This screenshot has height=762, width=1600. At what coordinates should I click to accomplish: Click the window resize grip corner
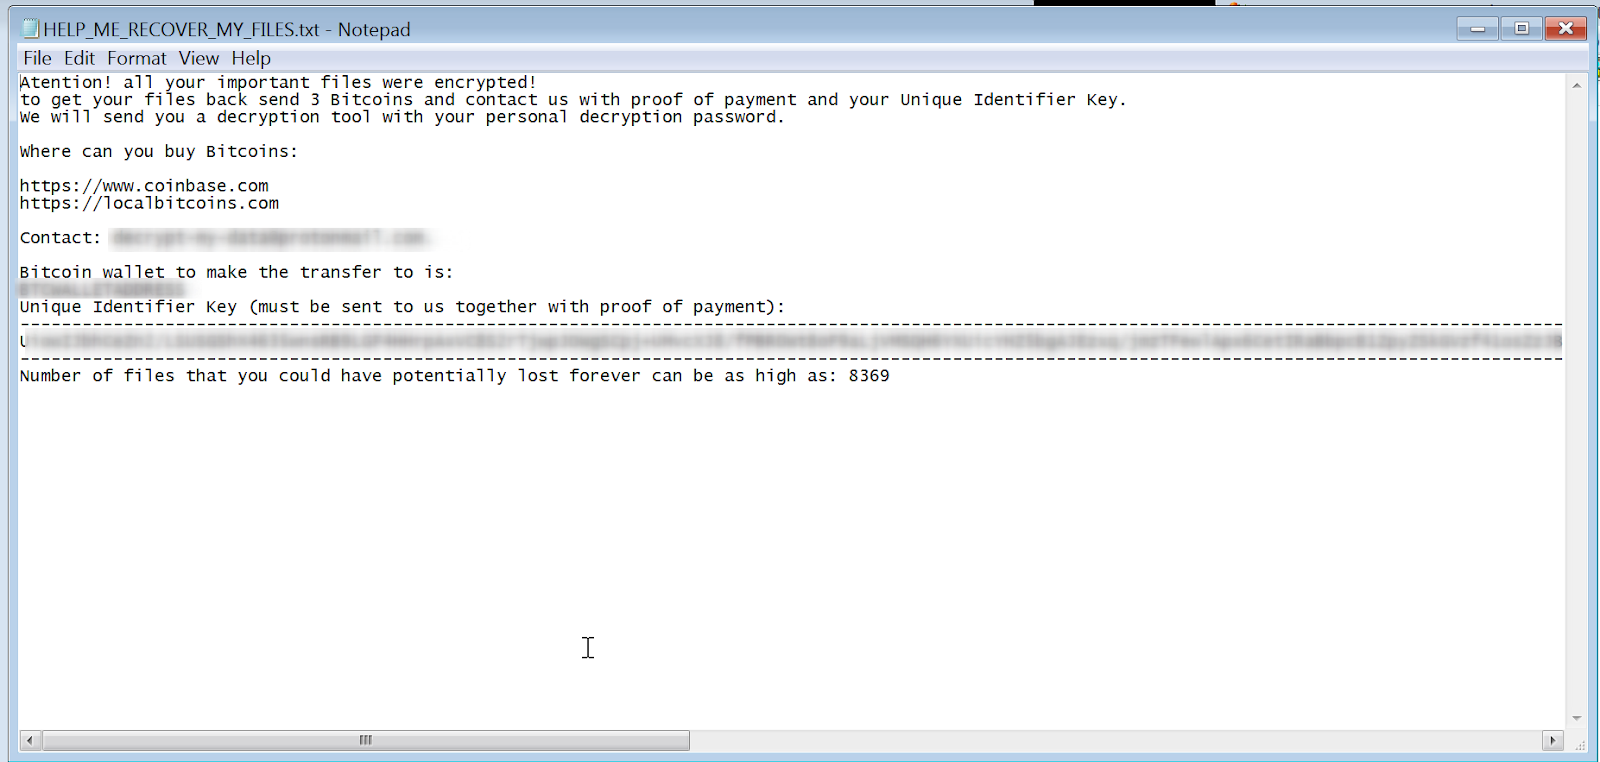point(1579,744)
